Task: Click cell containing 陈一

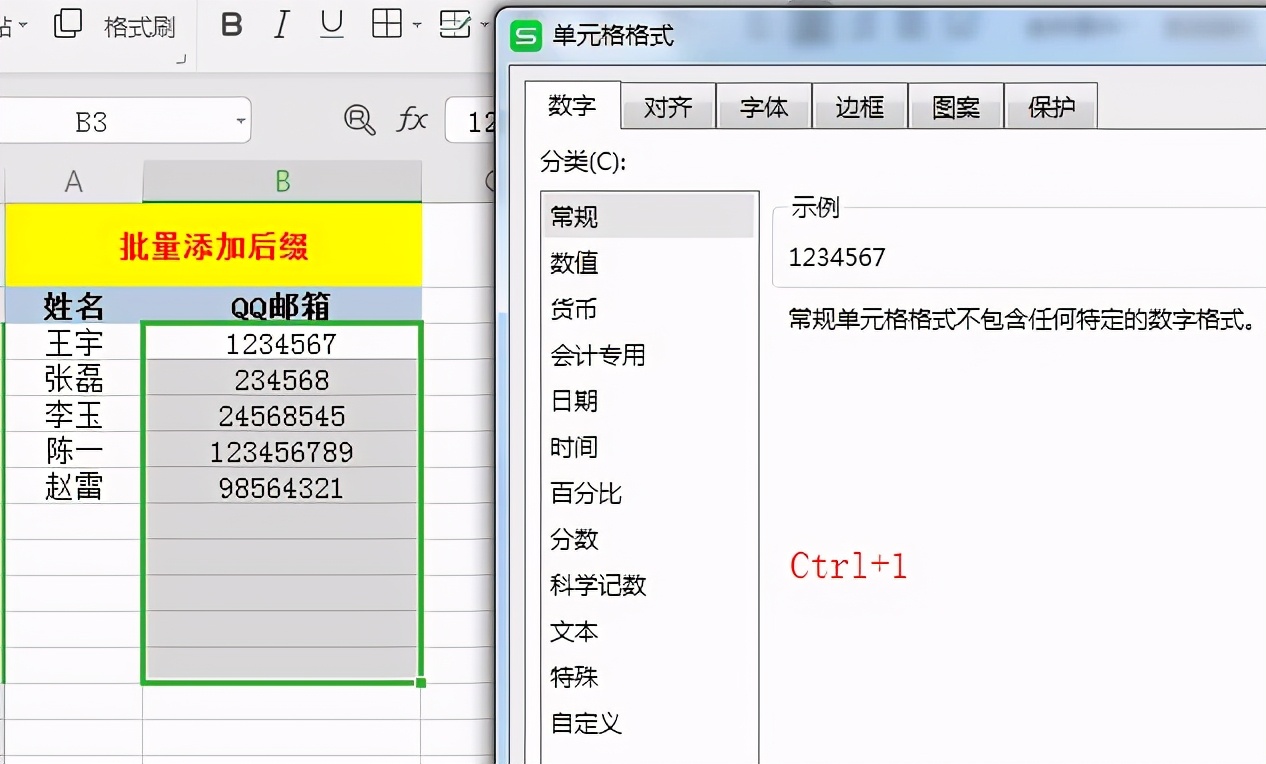Action: (74, 450)
